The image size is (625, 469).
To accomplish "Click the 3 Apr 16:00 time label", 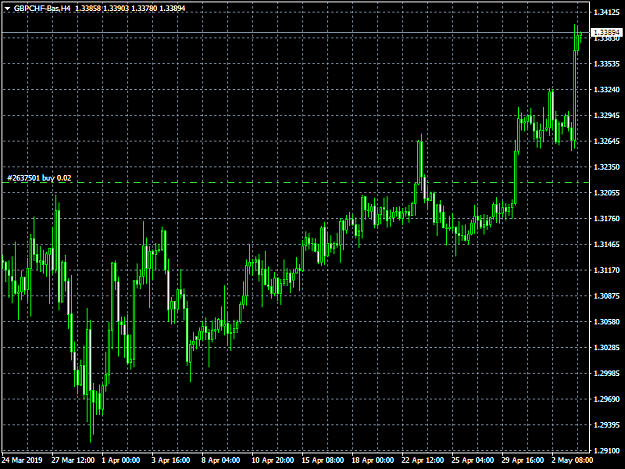I will 171,460.
